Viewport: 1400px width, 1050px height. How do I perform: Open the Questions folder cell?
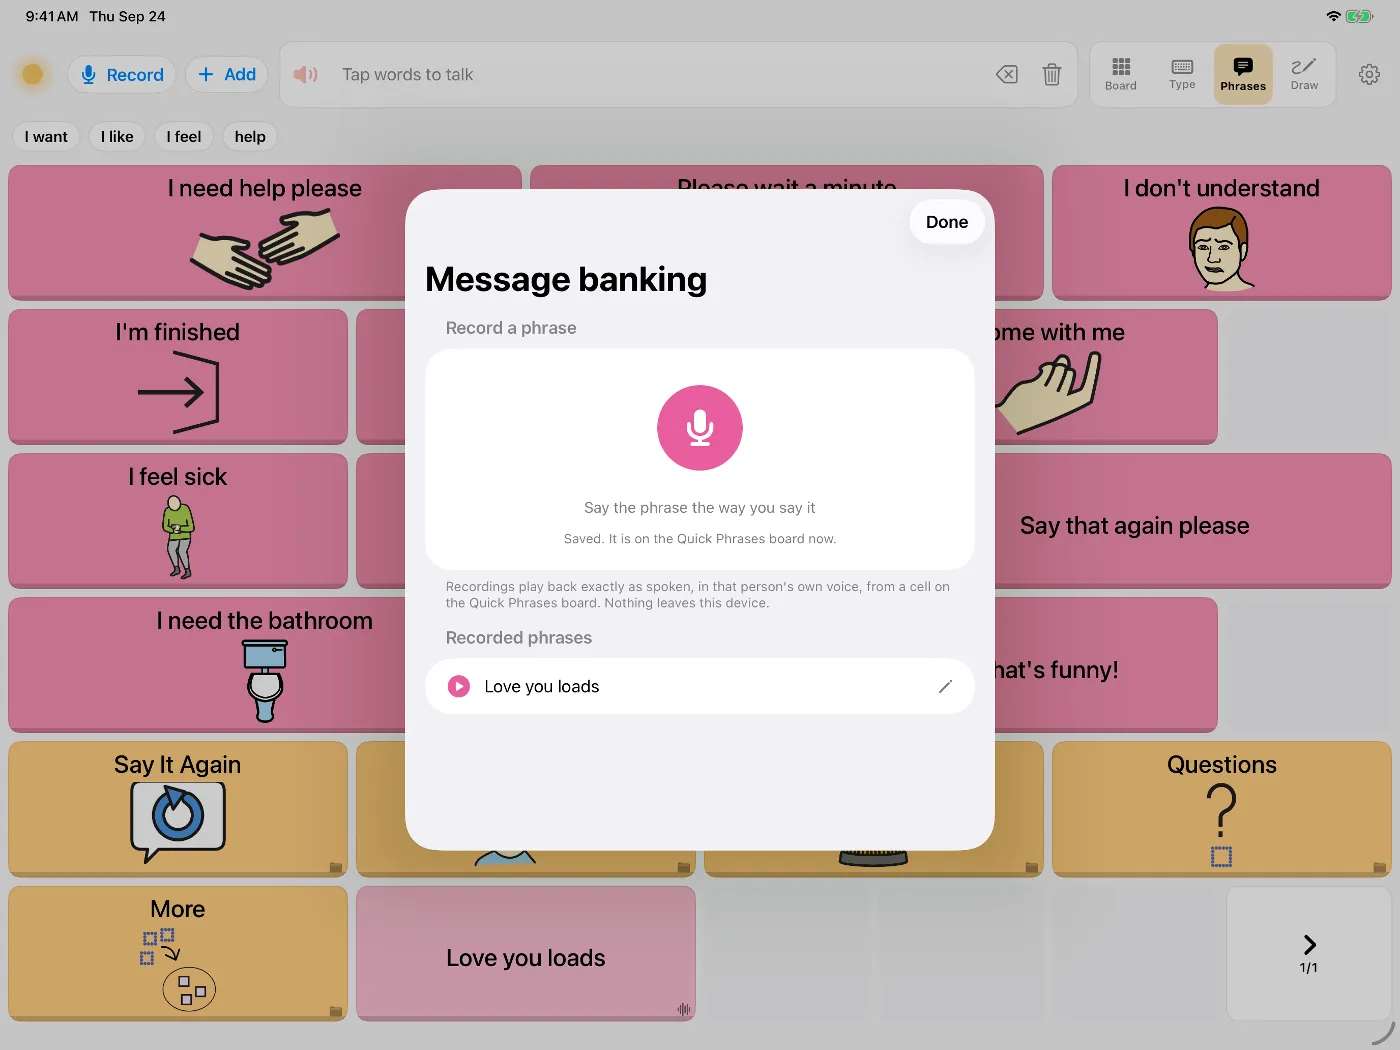click(1221, 809)
